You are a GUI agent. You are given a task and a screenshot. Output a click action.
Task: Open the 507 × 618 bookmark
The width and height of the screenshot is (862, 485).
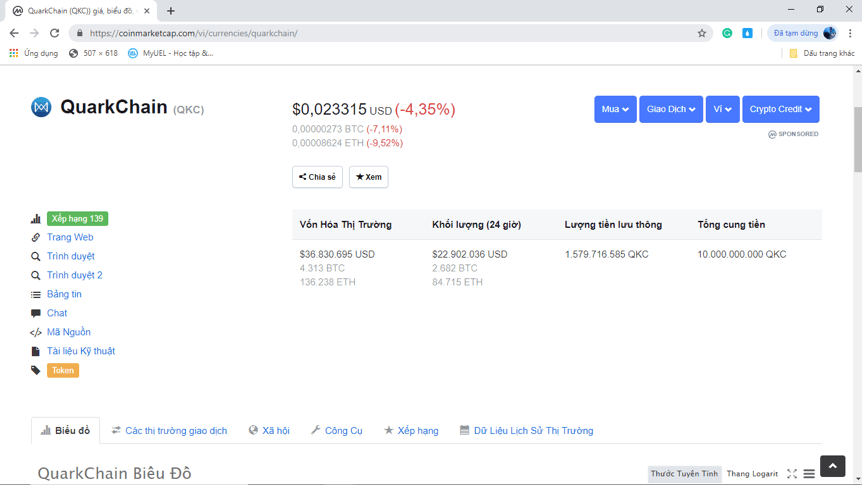[93, 53]
